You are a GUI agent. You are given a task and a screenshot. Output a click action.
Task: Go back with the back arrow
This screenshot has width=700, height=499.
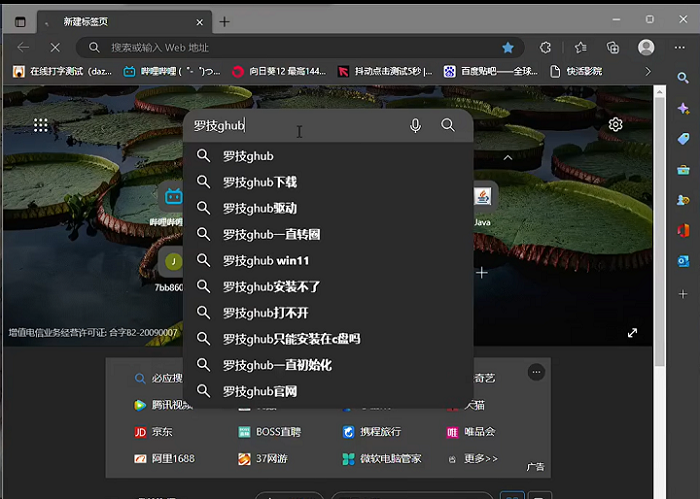tap(23, 47)
